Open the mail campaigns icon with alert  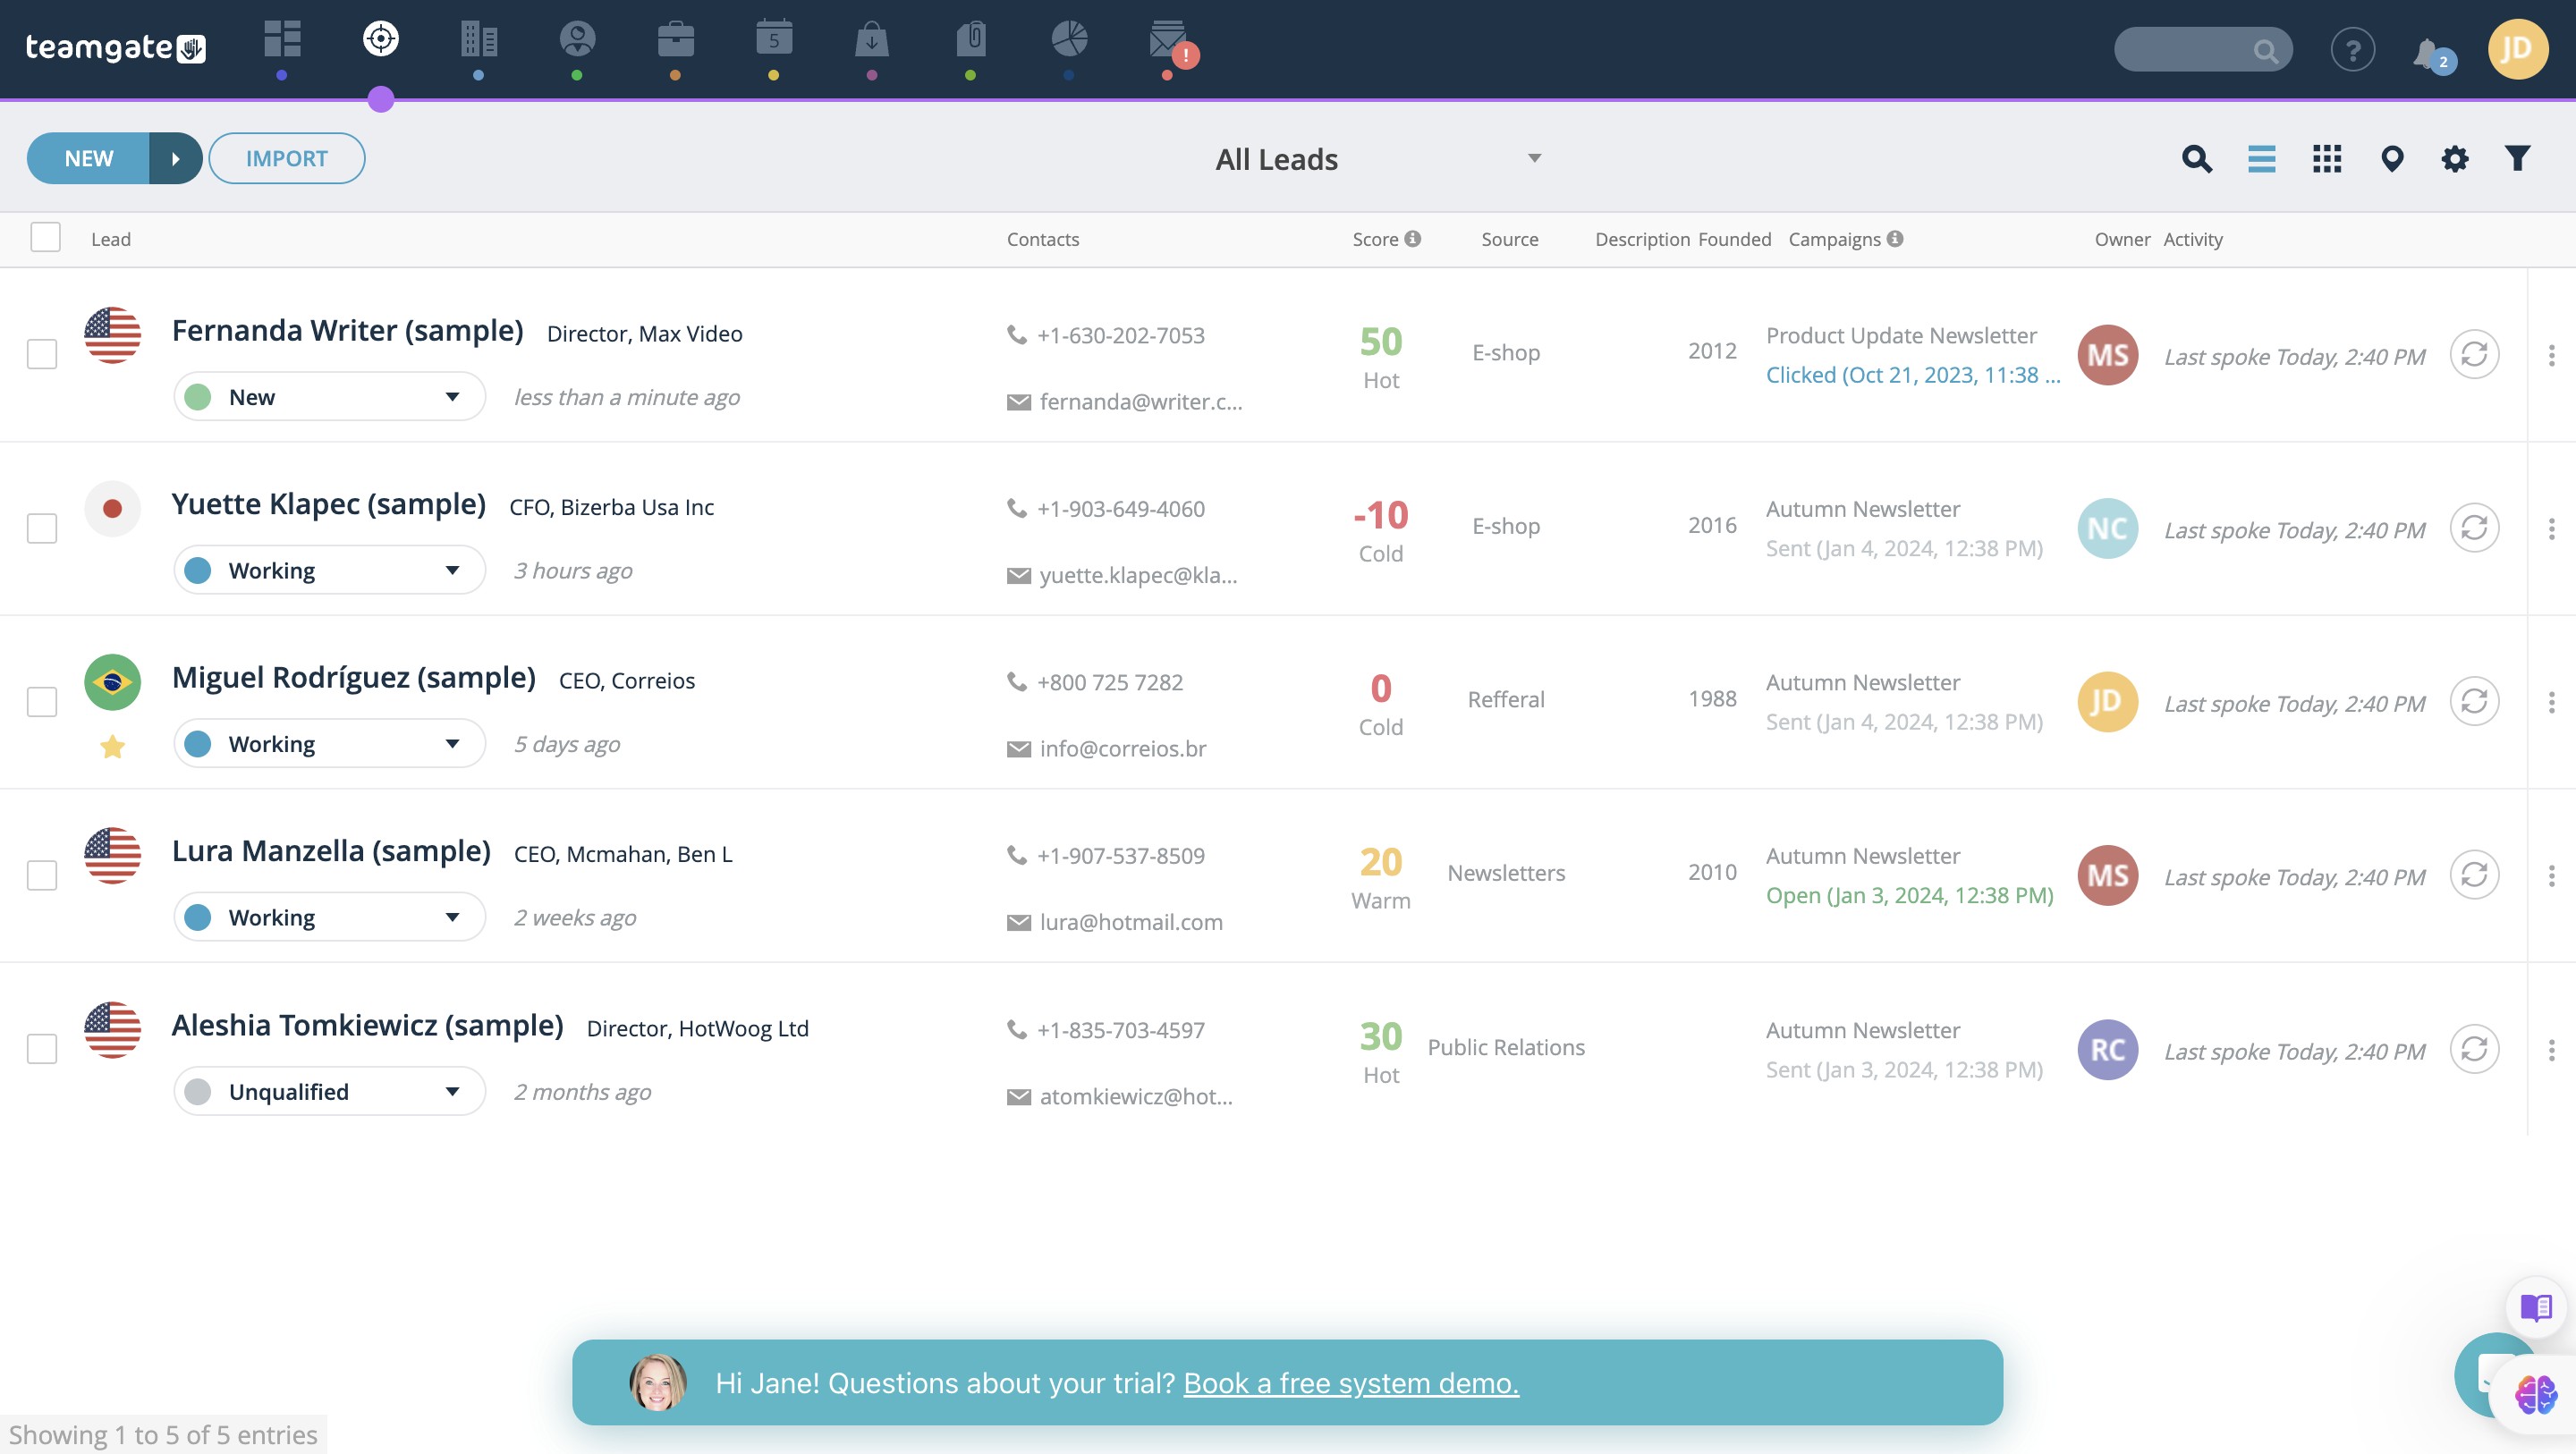tap(1168, 40)
